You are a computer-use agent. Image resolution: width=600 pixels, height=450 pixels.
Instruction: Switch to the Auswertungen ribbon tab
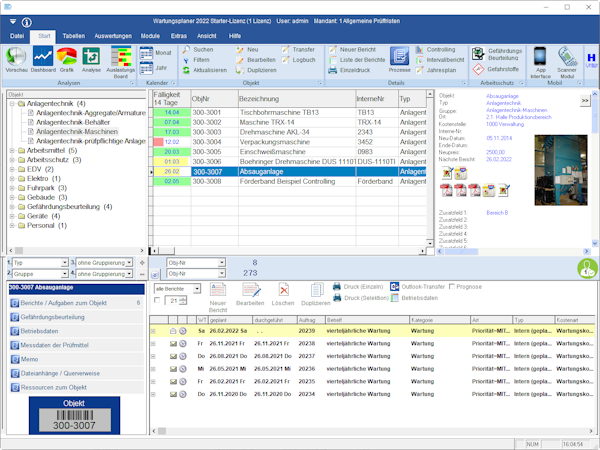113,36
